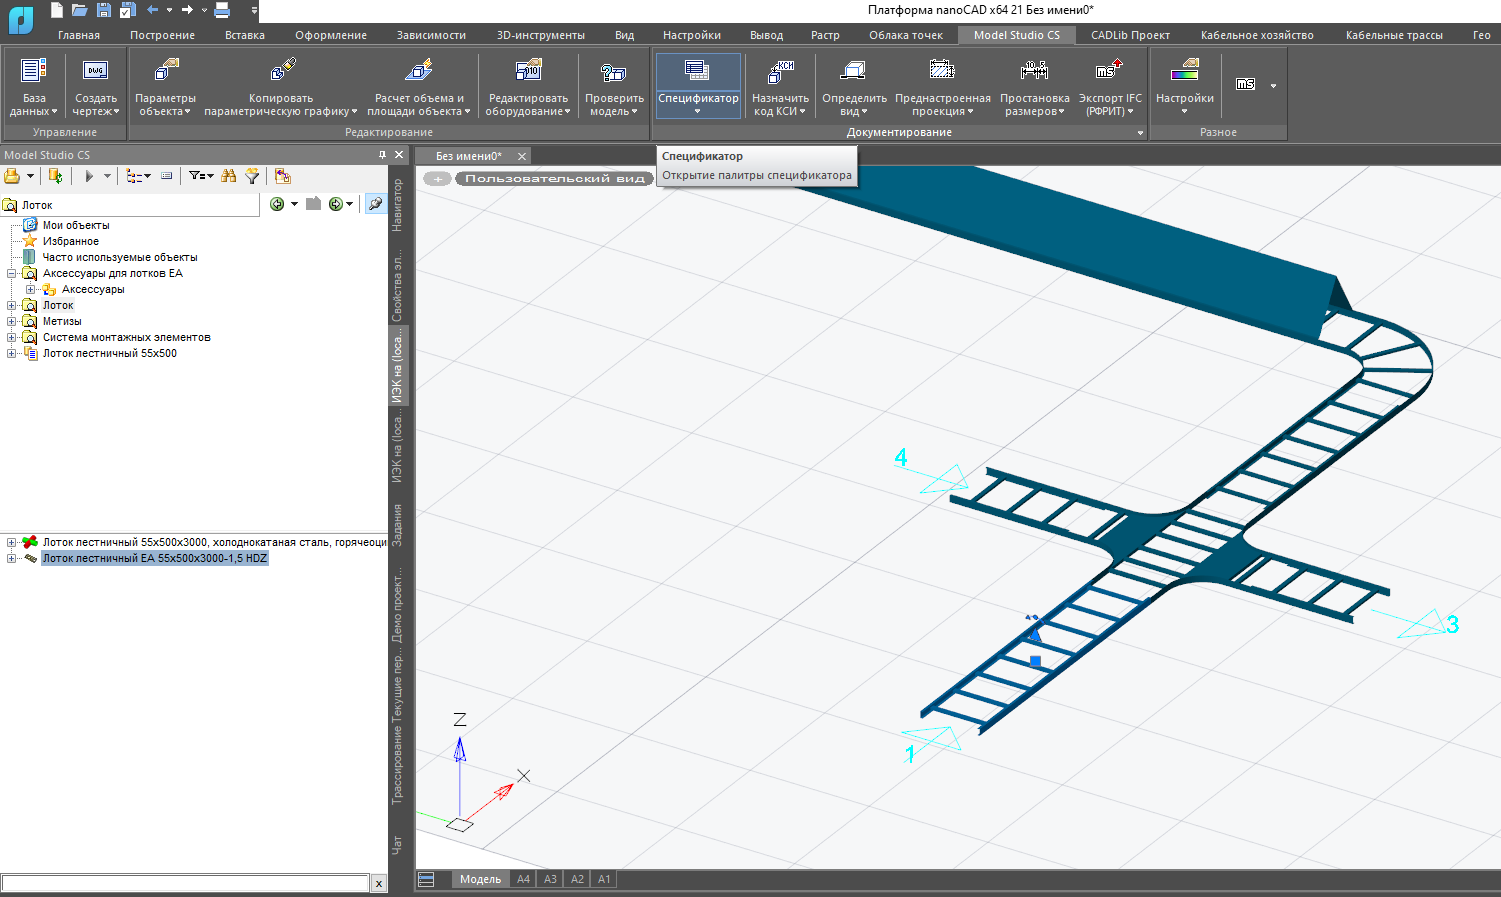1501x897 pixels.
Task: Select Лоток лестничный ЕА 55x500x3000-1,5 HDZ row
Action: 155,558
